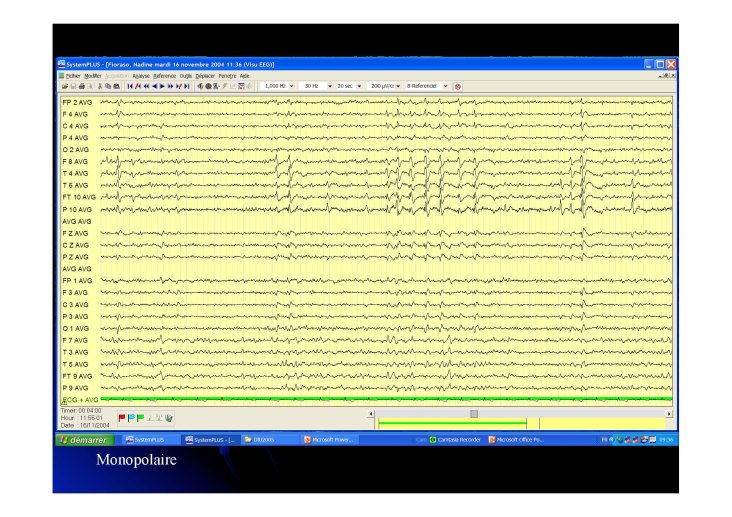Viewport: 732px width, 517px height.
Task: Click the Save disk toolbar icon
Action: (x=73, y=86)
